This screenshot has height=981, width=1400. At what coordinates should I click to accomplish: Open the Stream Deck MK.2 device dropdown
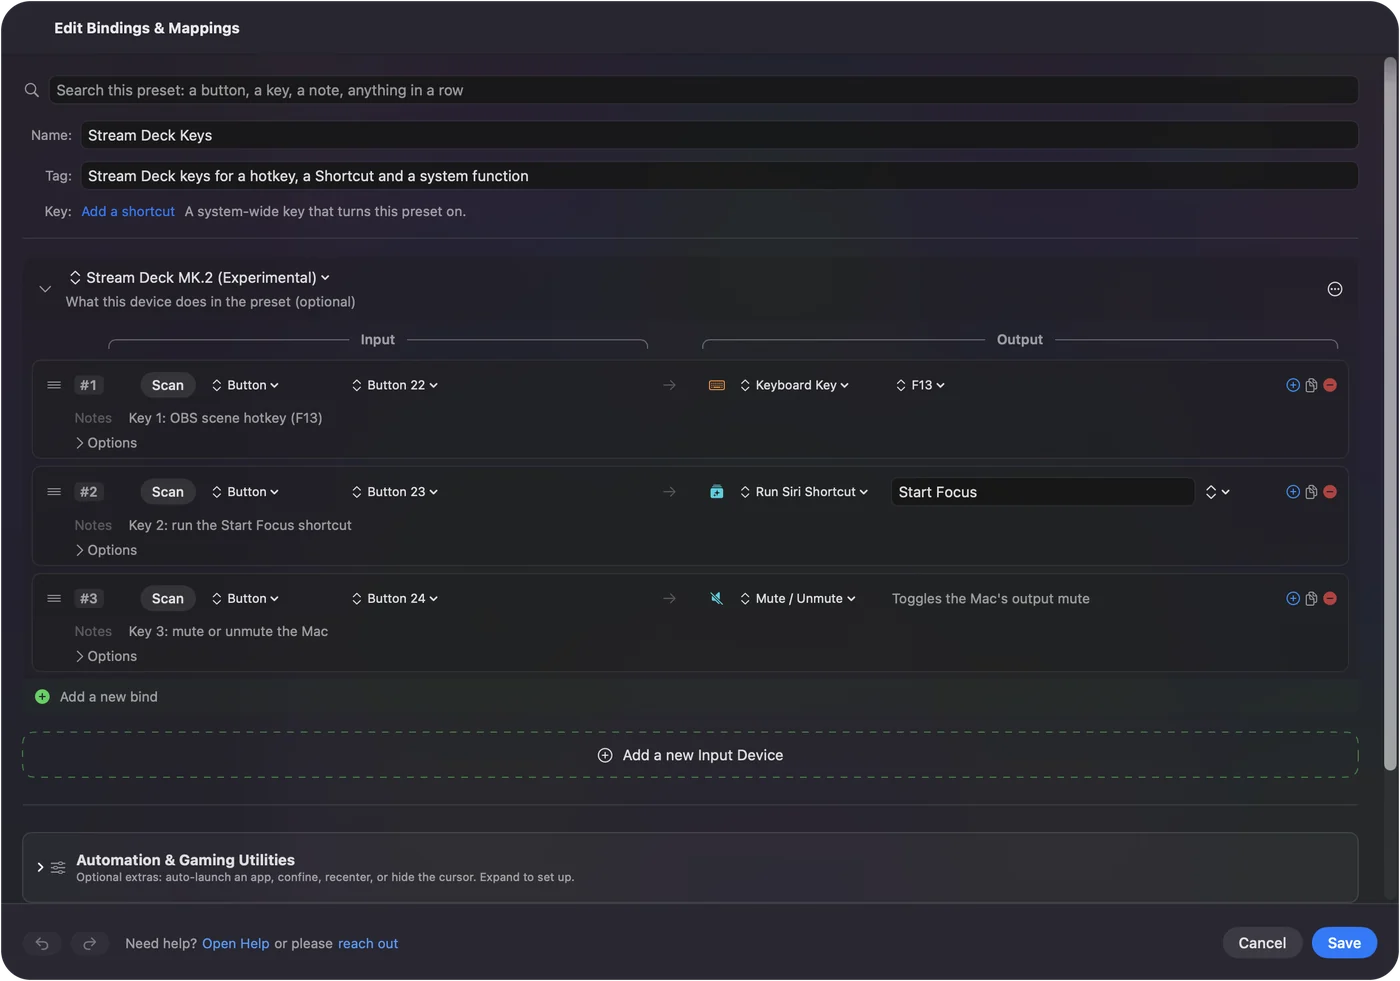(200, 278)
